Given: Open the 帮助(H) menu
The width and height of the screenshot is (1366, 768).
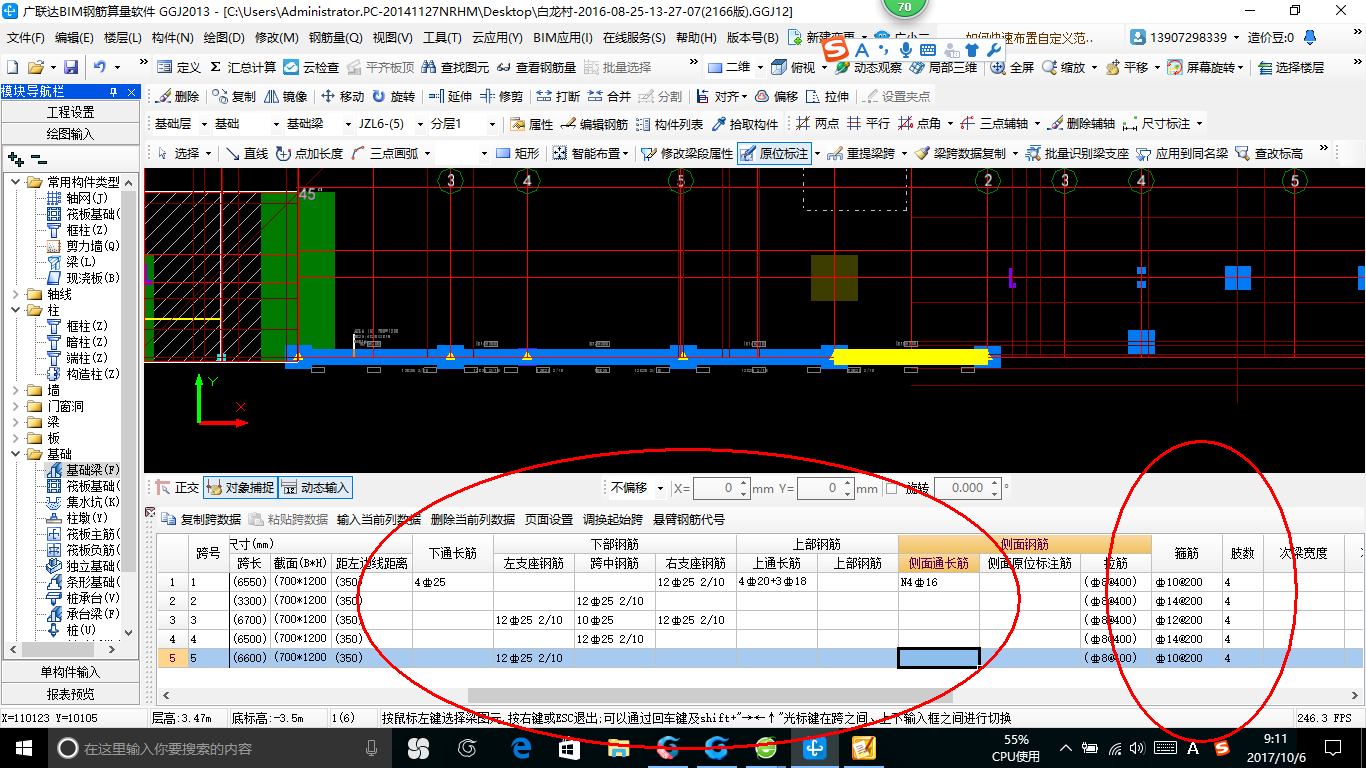Looking at the screenshot, I should coord(696,38).
